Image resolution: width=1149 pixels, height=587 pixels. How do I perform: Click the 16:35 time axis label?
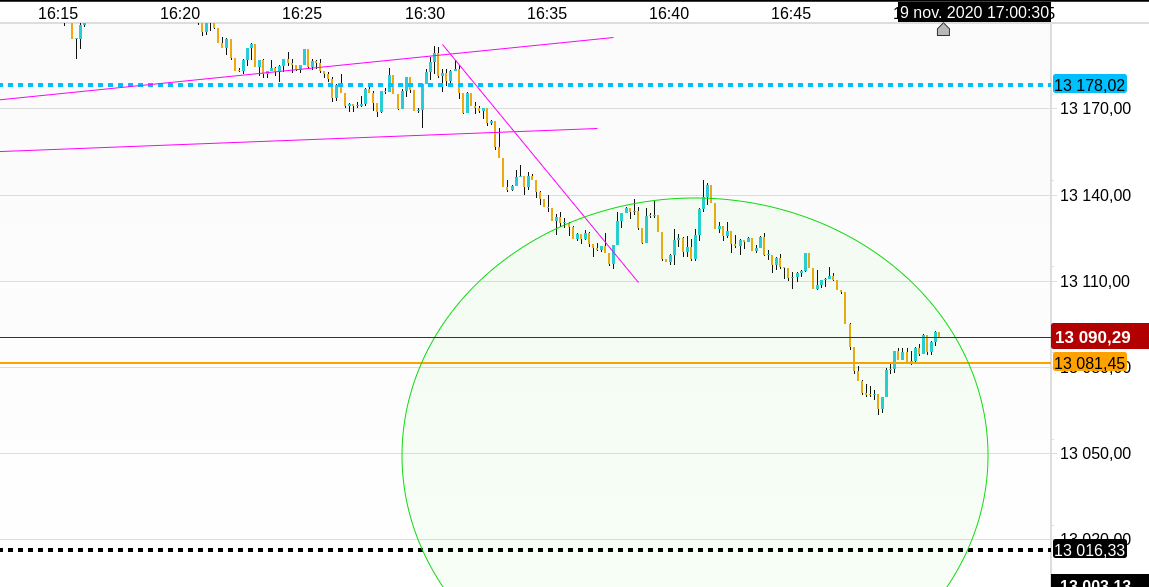pyautogui.click(x=547, y=13)
